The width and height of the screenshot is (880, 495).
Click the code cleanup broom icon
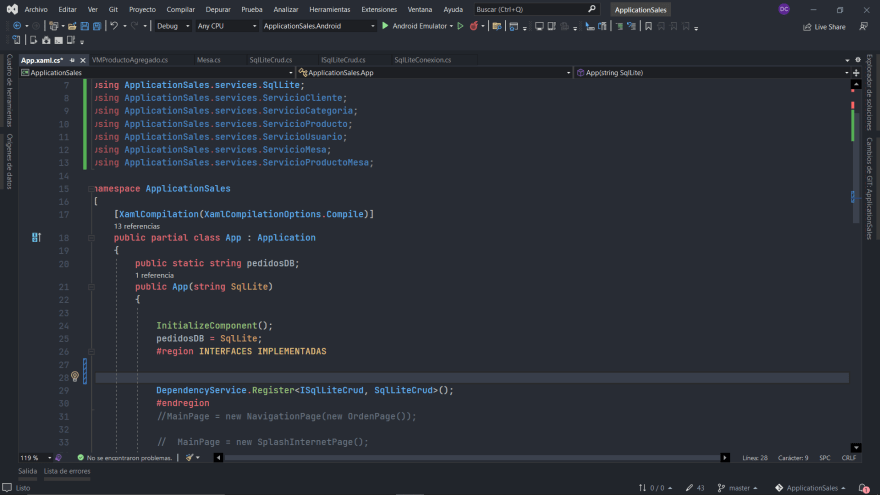tap(190, 457)
